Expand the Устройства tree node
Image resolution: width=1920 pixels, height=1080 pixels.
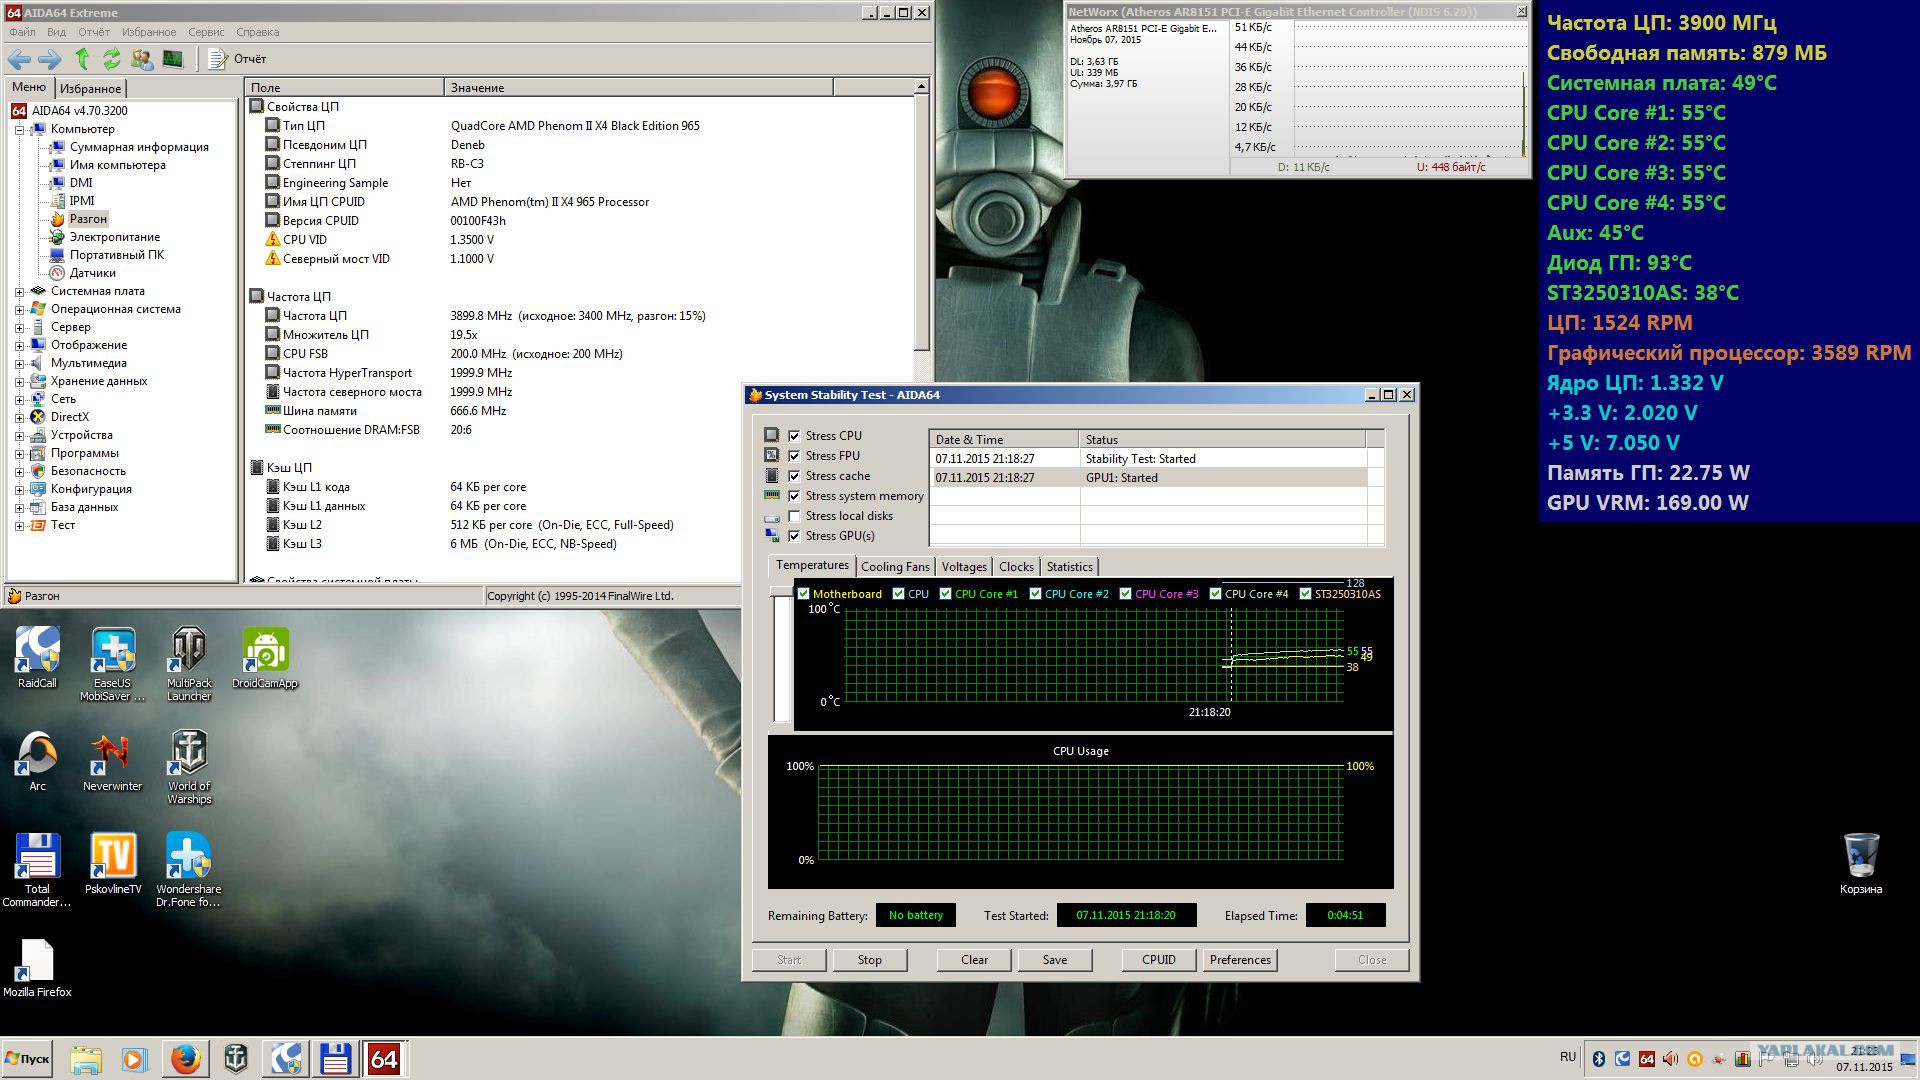(x=19, y=435)
